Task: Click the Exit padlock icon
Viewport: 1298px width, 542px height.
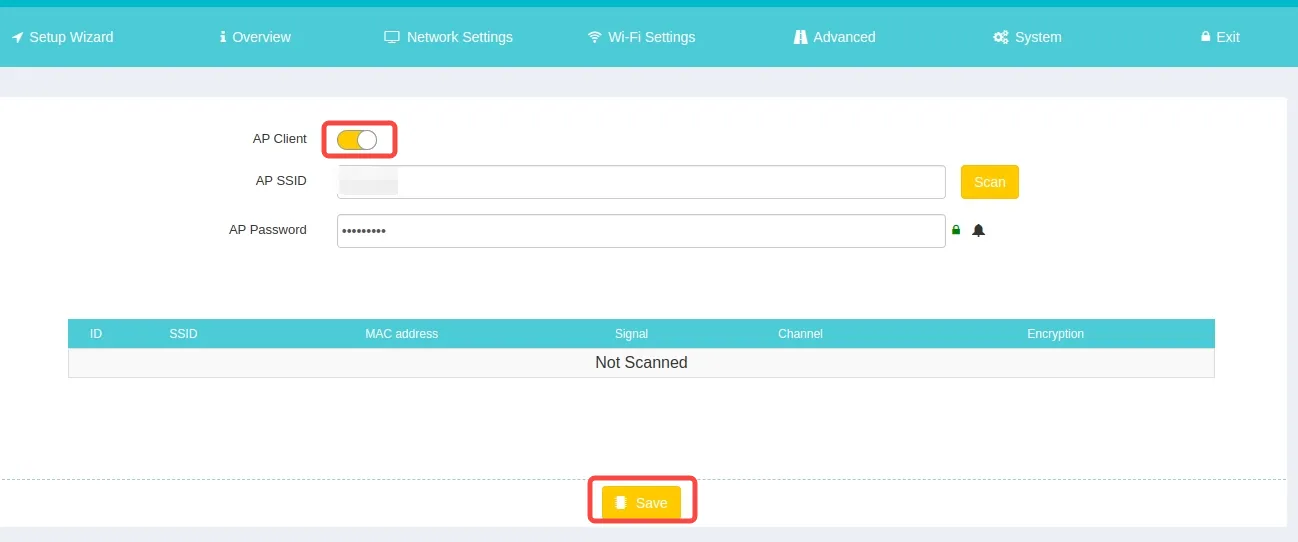Action: tap(1205, 37)
